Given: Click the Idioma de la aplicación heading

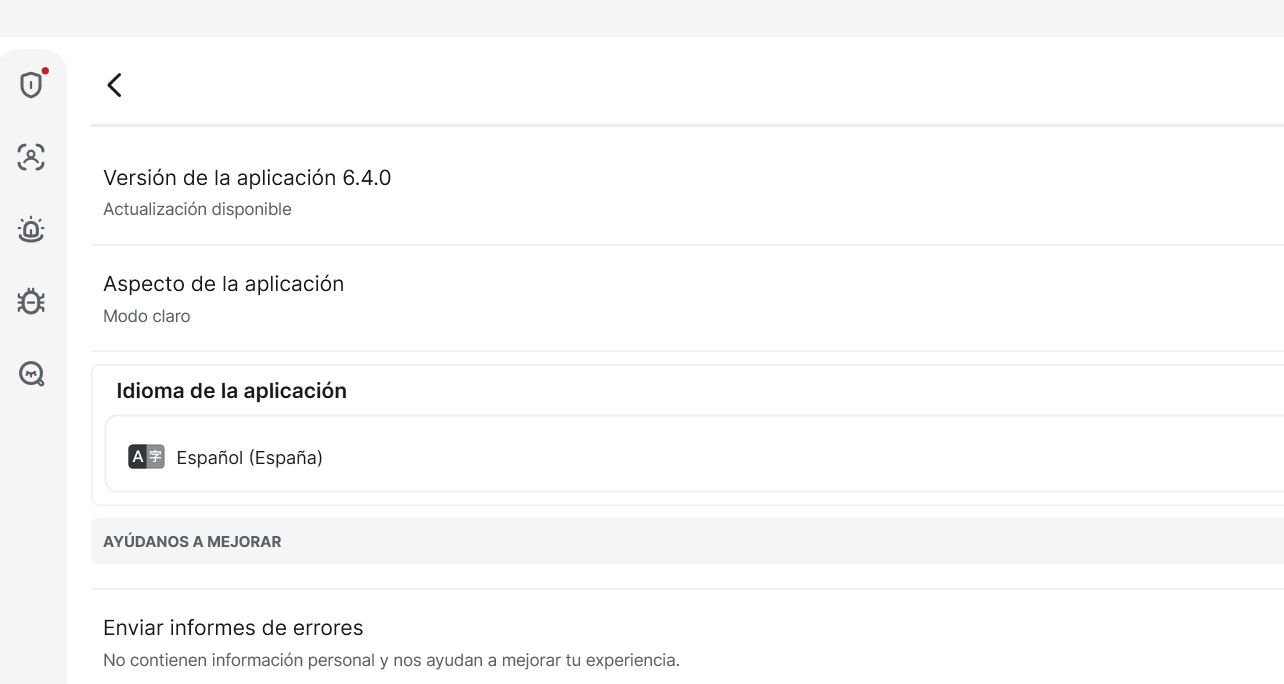Looking at the screenshot, I should click(231, 391).
